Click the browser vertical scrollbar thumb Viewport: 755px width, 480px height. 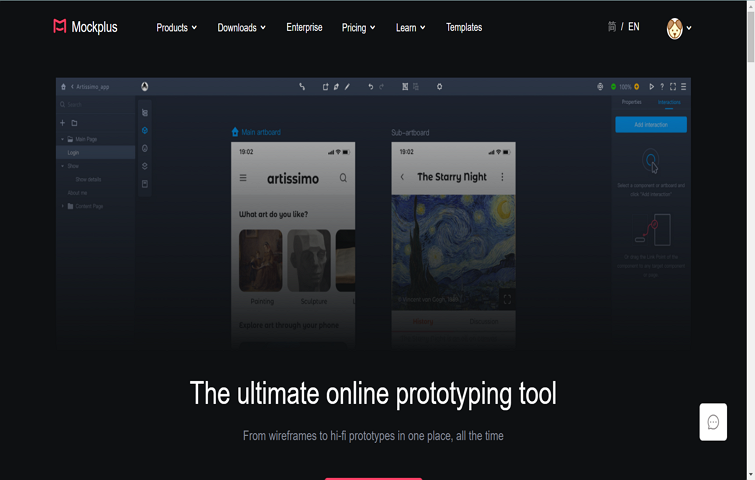pos(751,36)
